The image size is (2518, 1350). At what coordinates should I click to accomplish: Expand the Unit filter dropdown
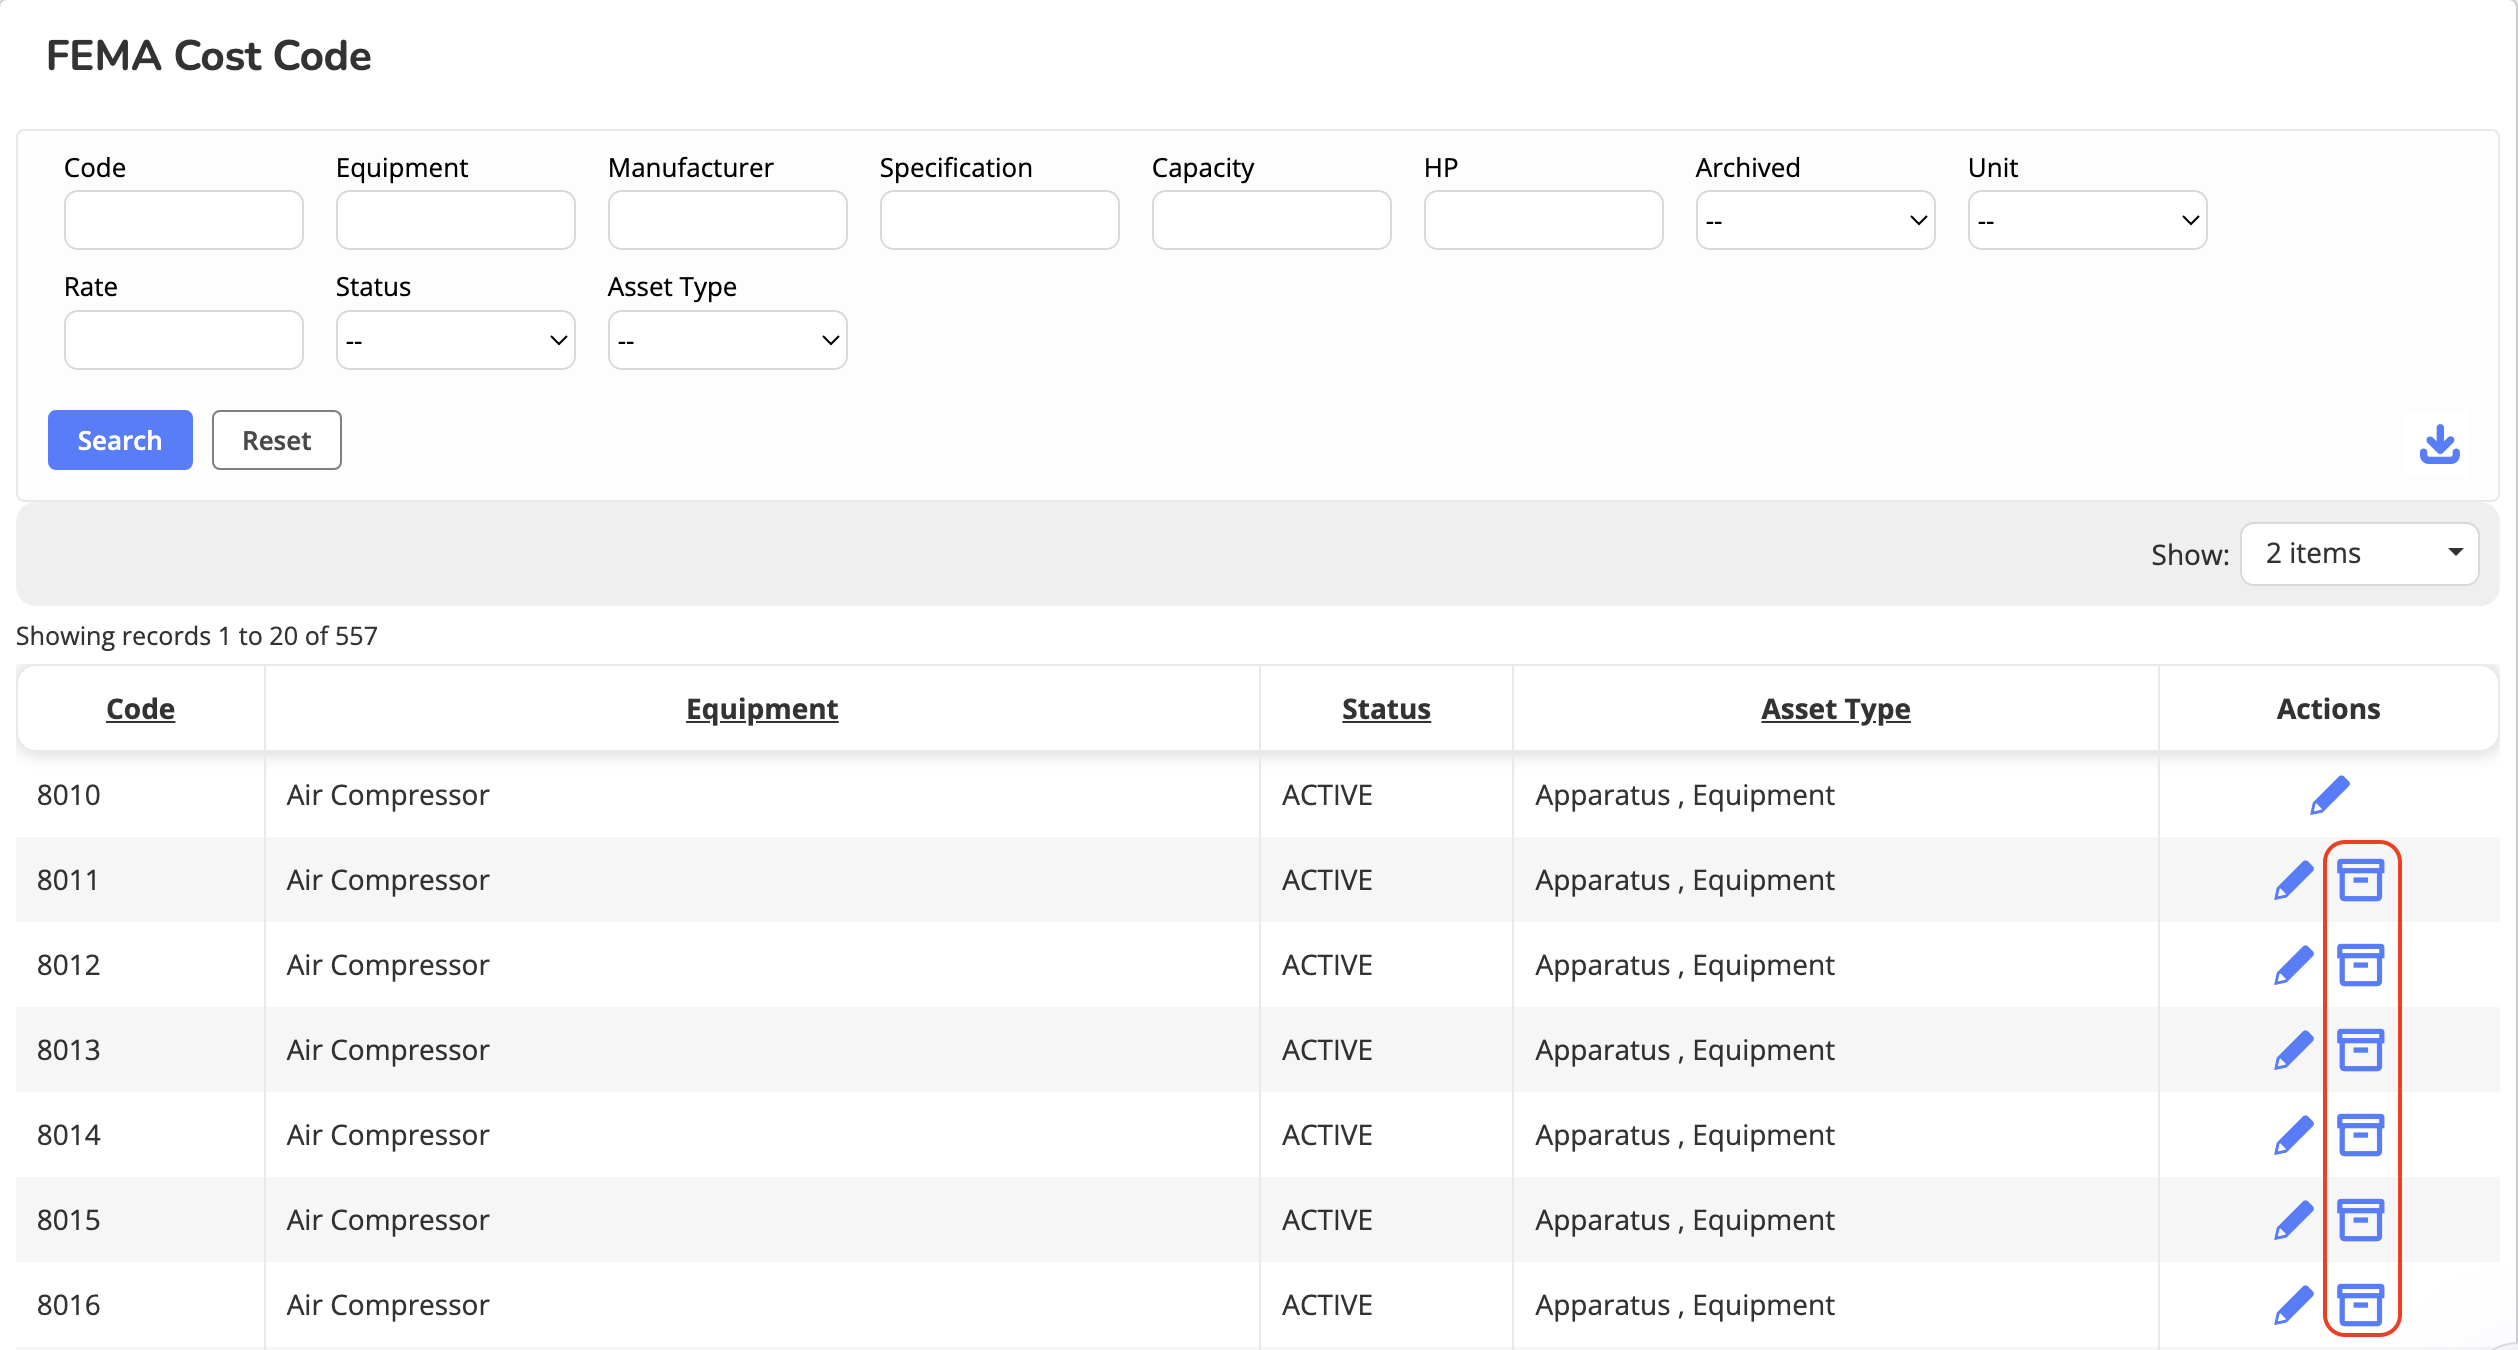[x=2087, y=220]
